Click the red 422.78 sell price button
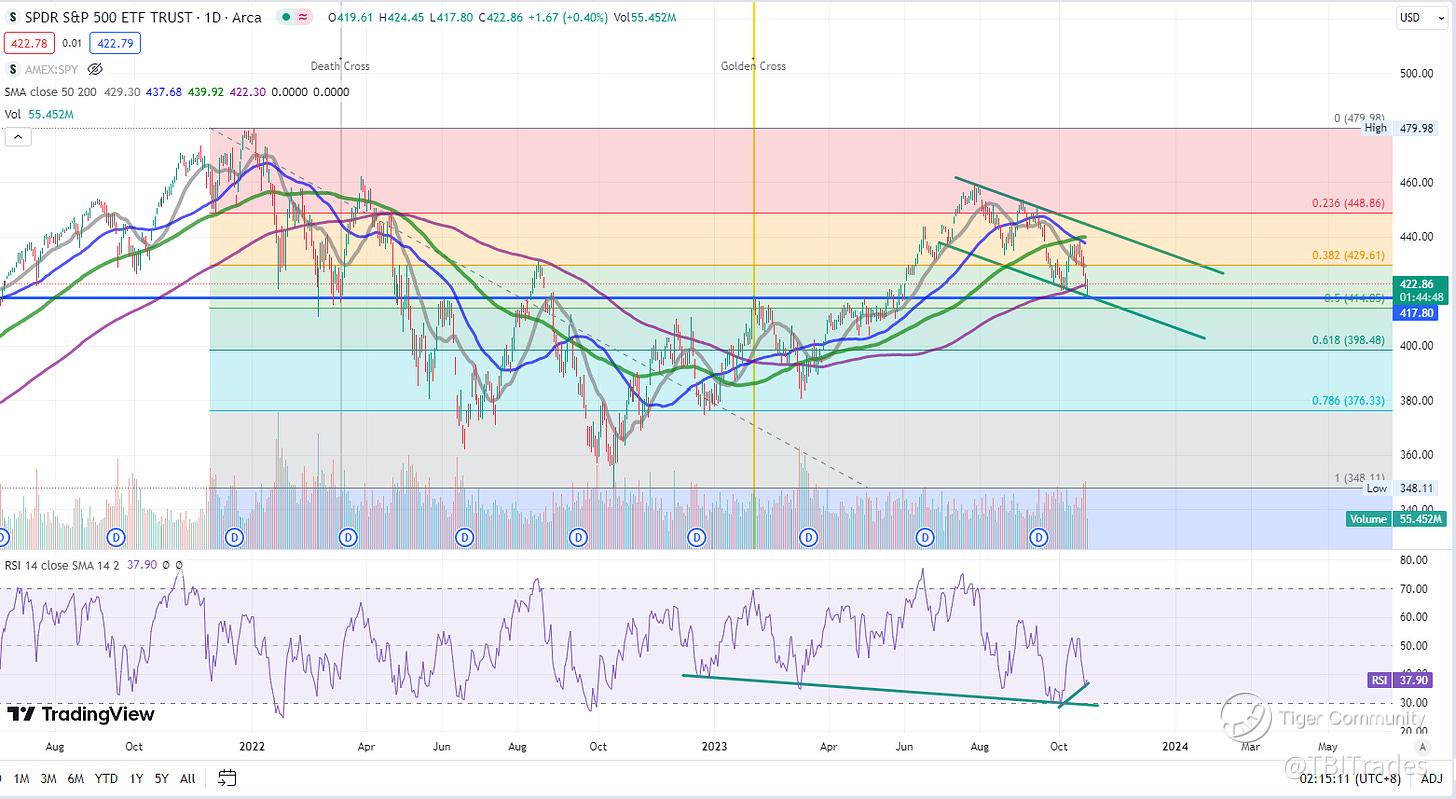This screenshot has height=799, width=1456. coord(27,42)
